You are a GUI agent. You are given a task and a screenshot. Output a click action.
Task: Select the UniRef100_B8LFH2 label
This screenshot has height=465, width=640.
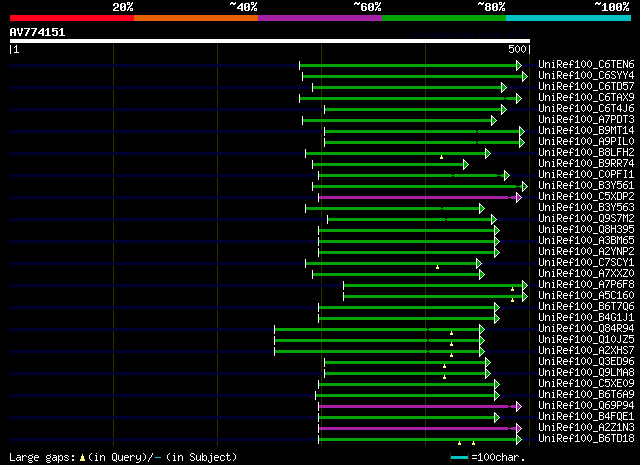tap(586, 153)
